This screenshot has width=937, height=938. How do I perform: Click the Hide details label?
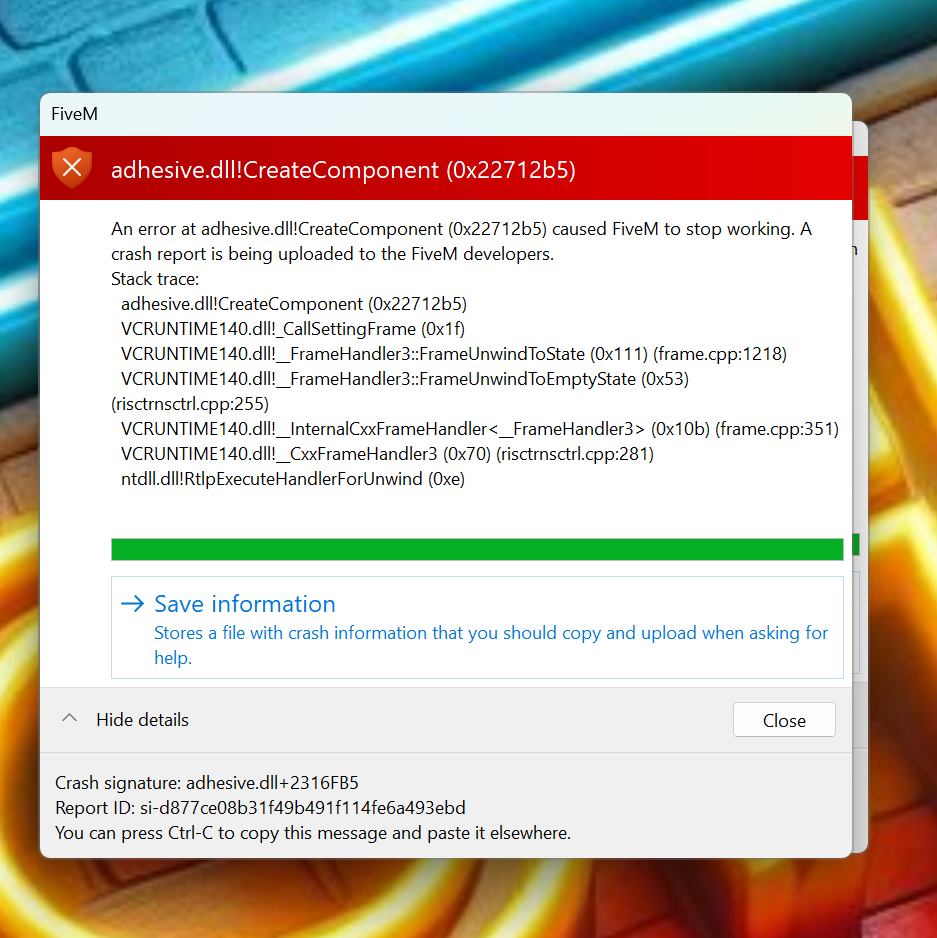click(x=142, y=720)
